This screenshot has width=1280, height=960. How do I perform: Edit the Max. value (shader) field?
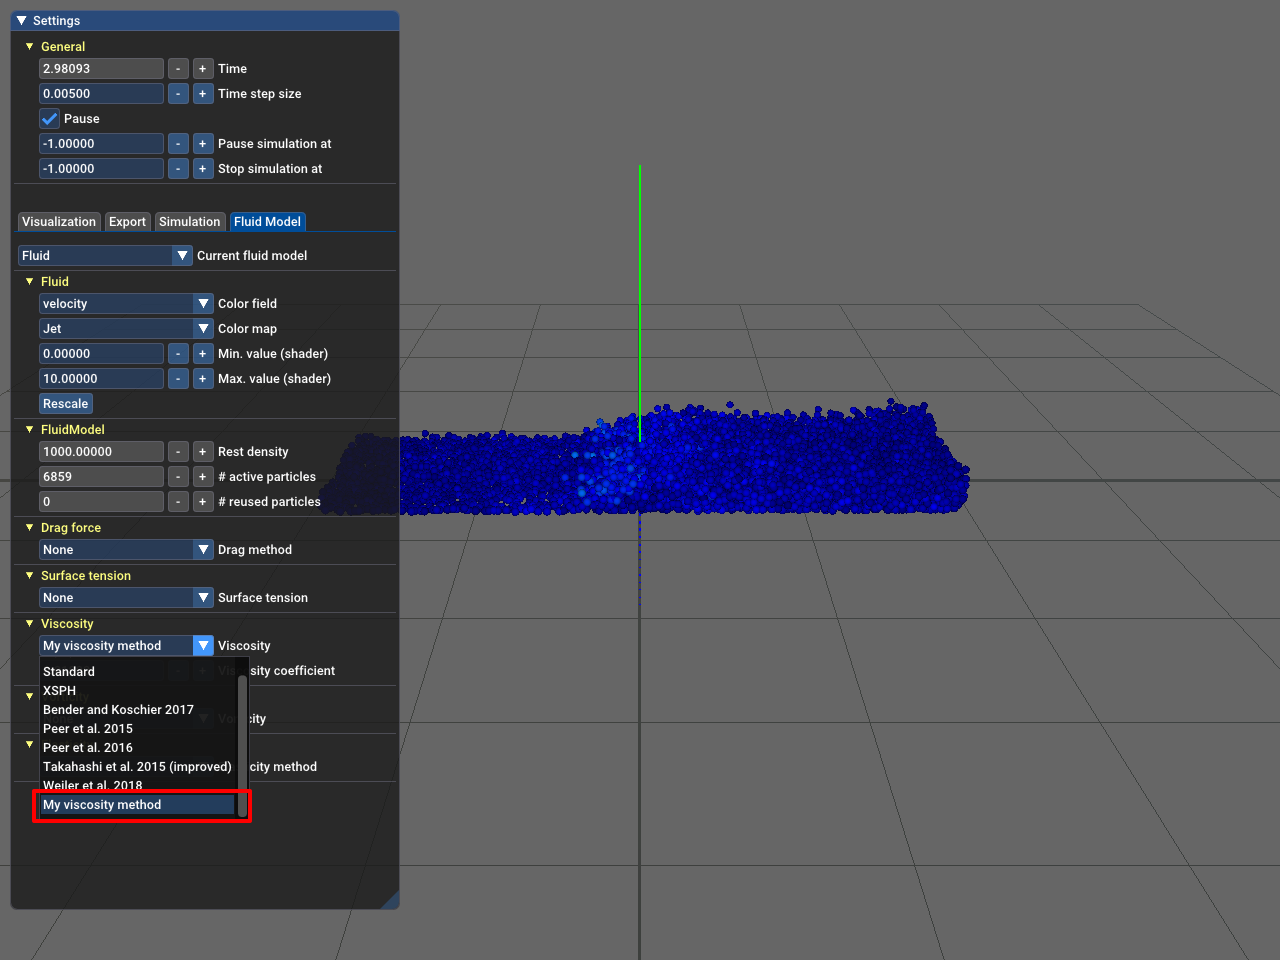[101, 379]
